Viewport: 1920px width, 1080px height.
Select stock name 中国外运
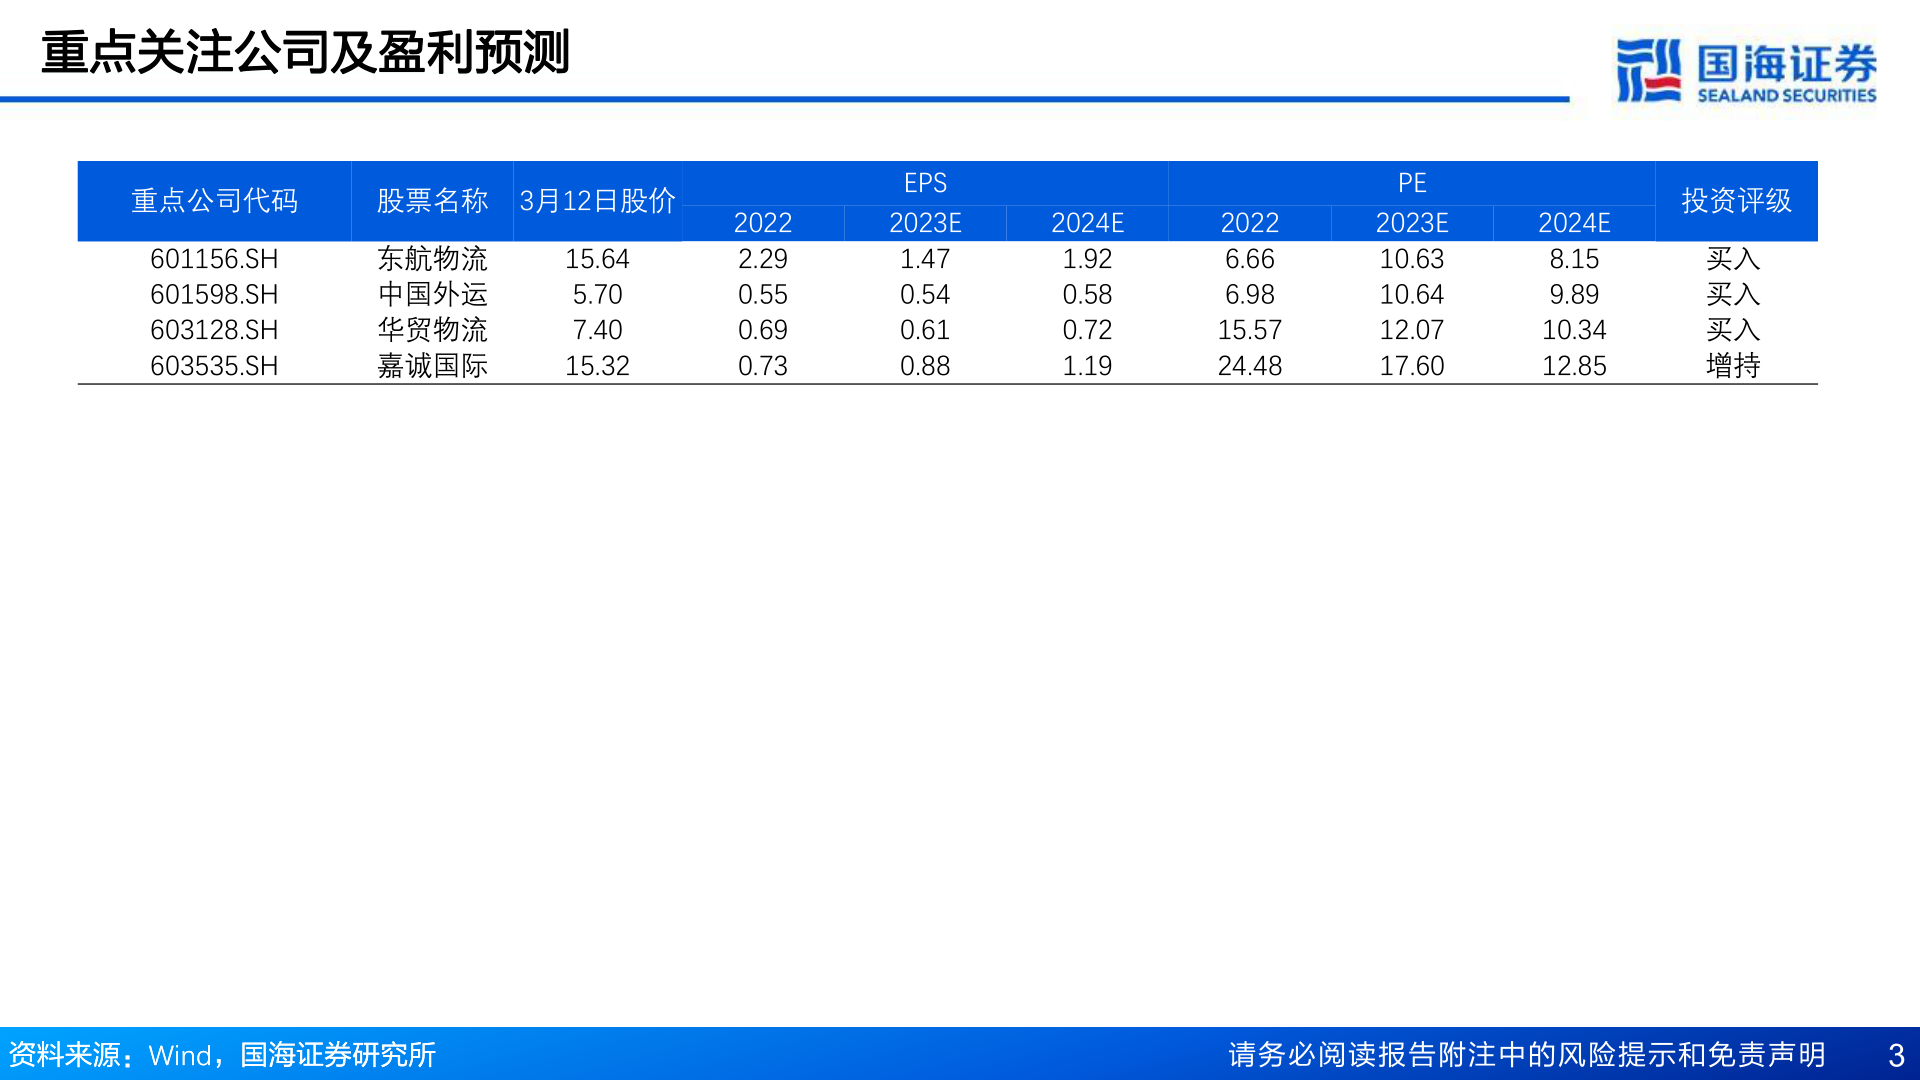pos(432,295)
